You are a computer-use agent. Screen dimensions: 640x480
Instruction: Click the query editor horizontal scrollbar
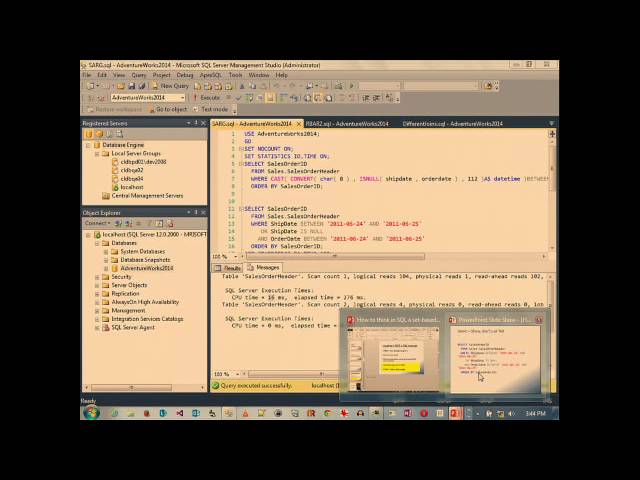pos(335,257)
